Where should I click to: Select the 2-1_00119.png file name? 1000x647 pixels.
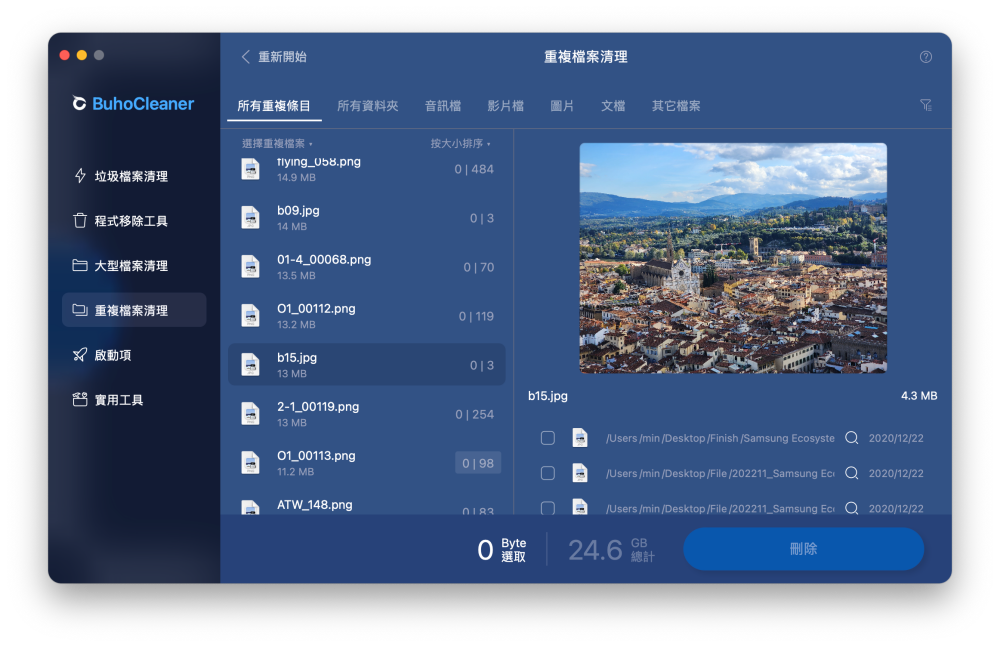pyautogui.click(x=318, y=407)
